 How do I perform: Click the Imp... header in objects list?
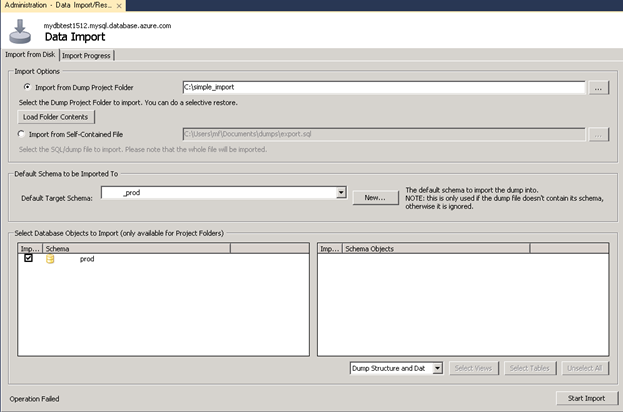click(330, 249)
